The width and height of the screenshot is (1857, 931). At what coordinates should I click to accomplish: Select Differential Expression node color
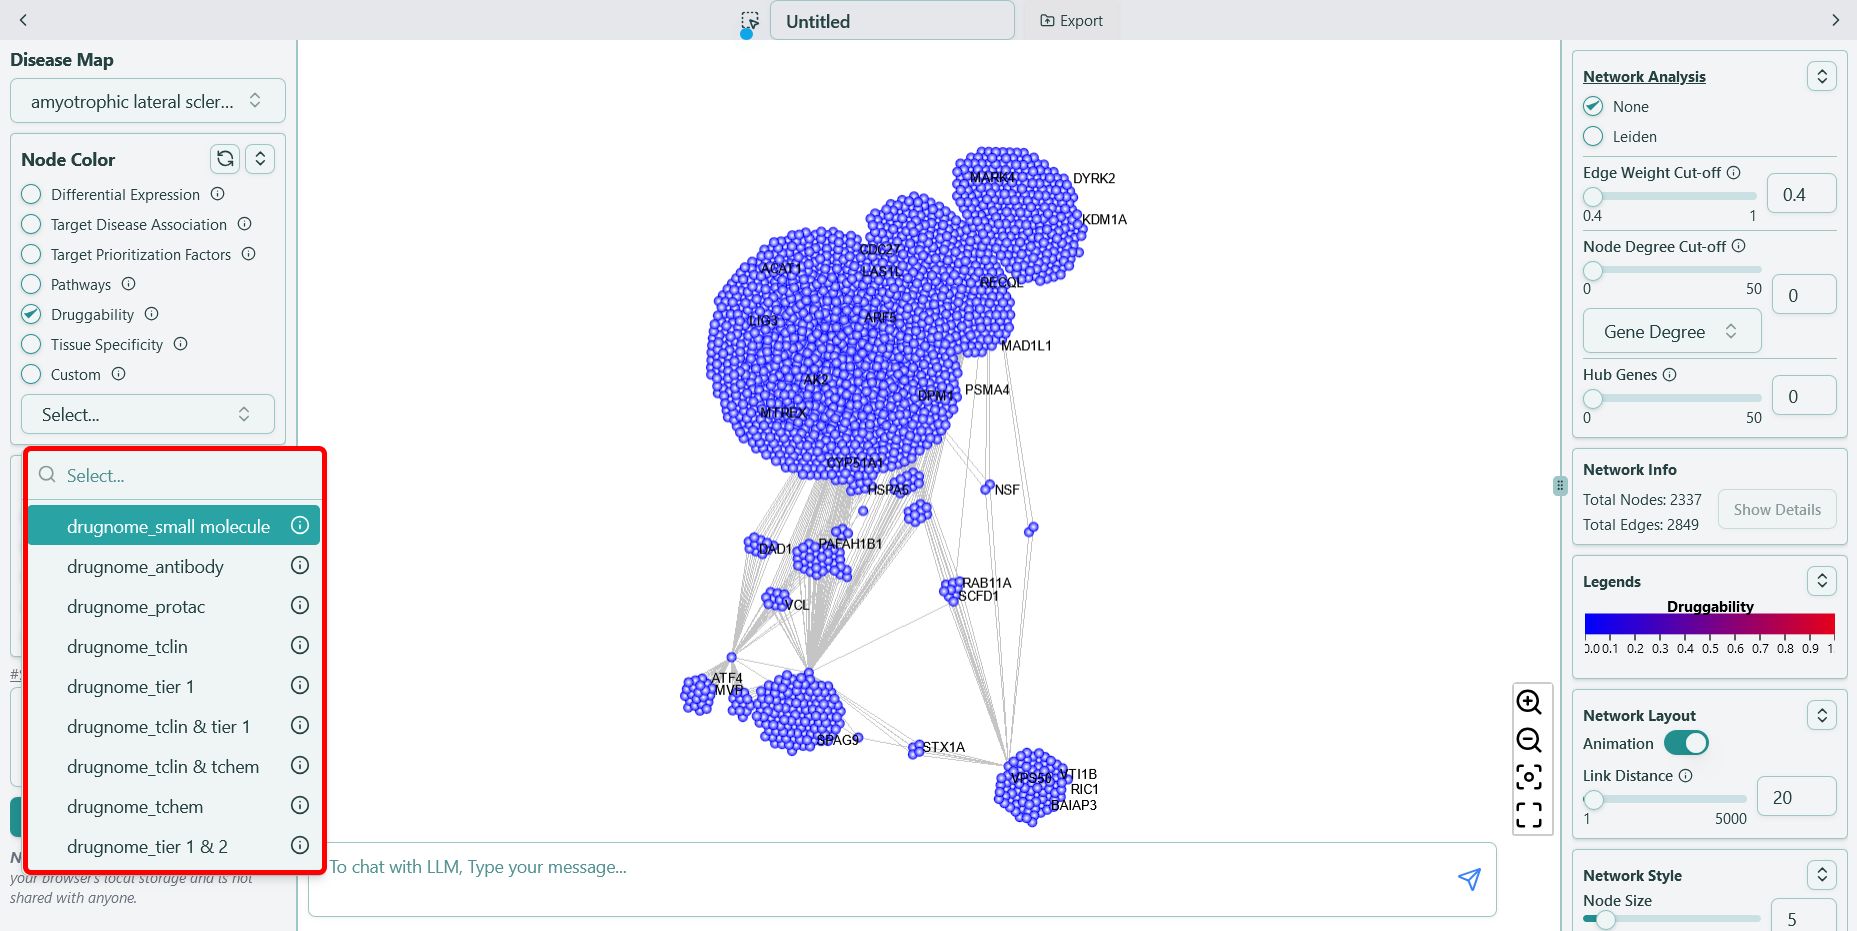(x=32, y=194)
